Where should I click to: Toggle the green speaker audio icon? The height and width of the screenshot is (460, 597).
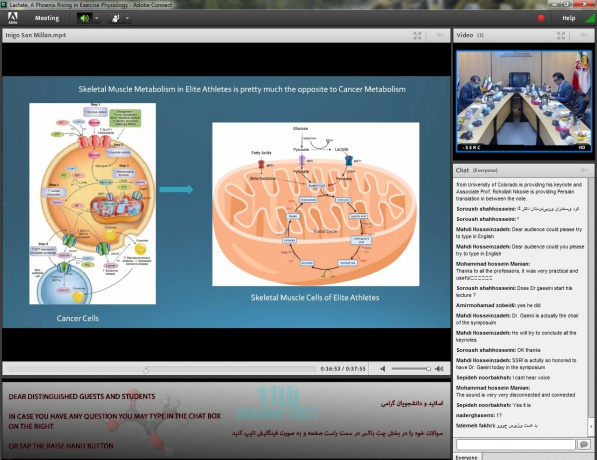coord(84,18)
